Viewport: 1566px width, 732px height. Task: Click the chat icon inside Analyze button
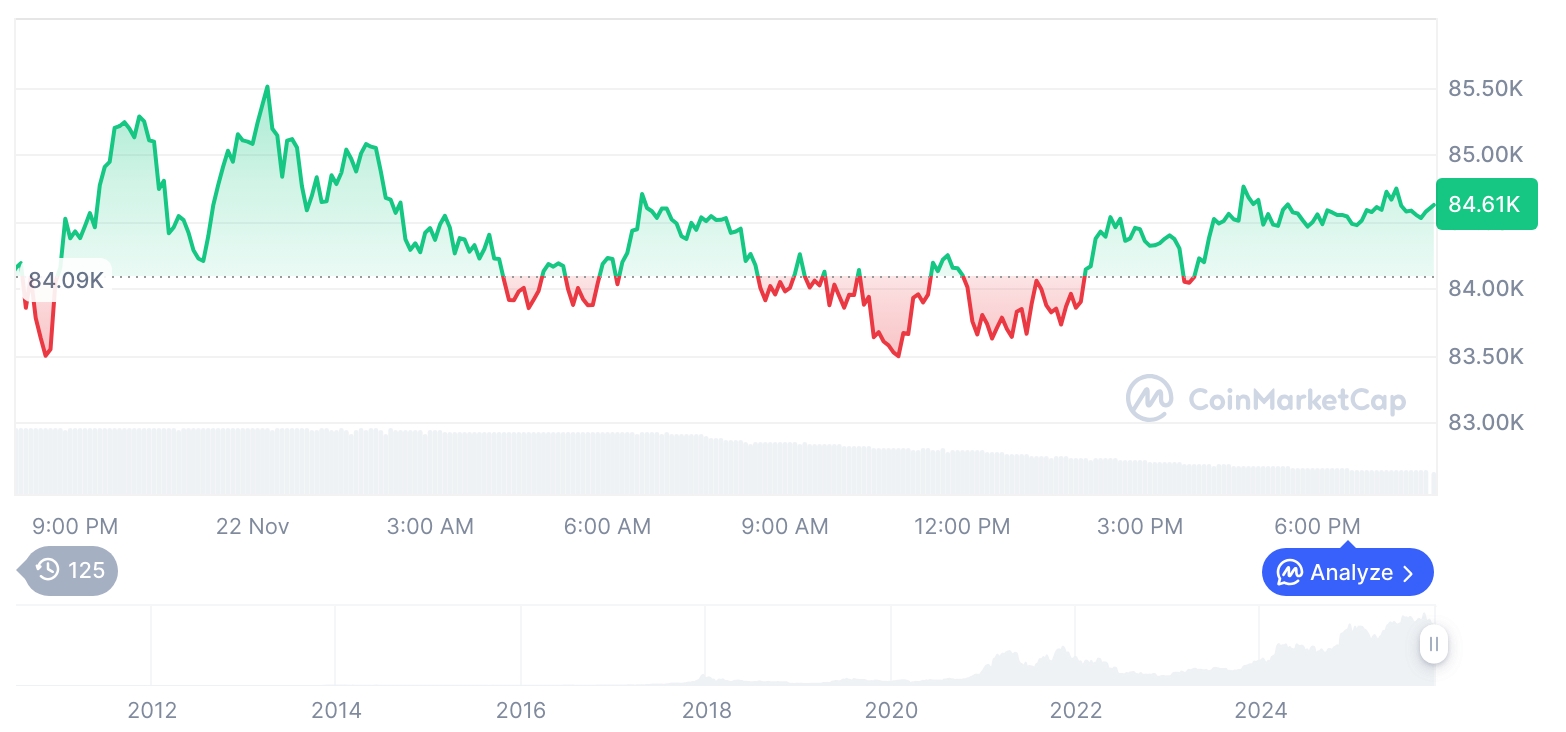click(x=1290, y=573)
